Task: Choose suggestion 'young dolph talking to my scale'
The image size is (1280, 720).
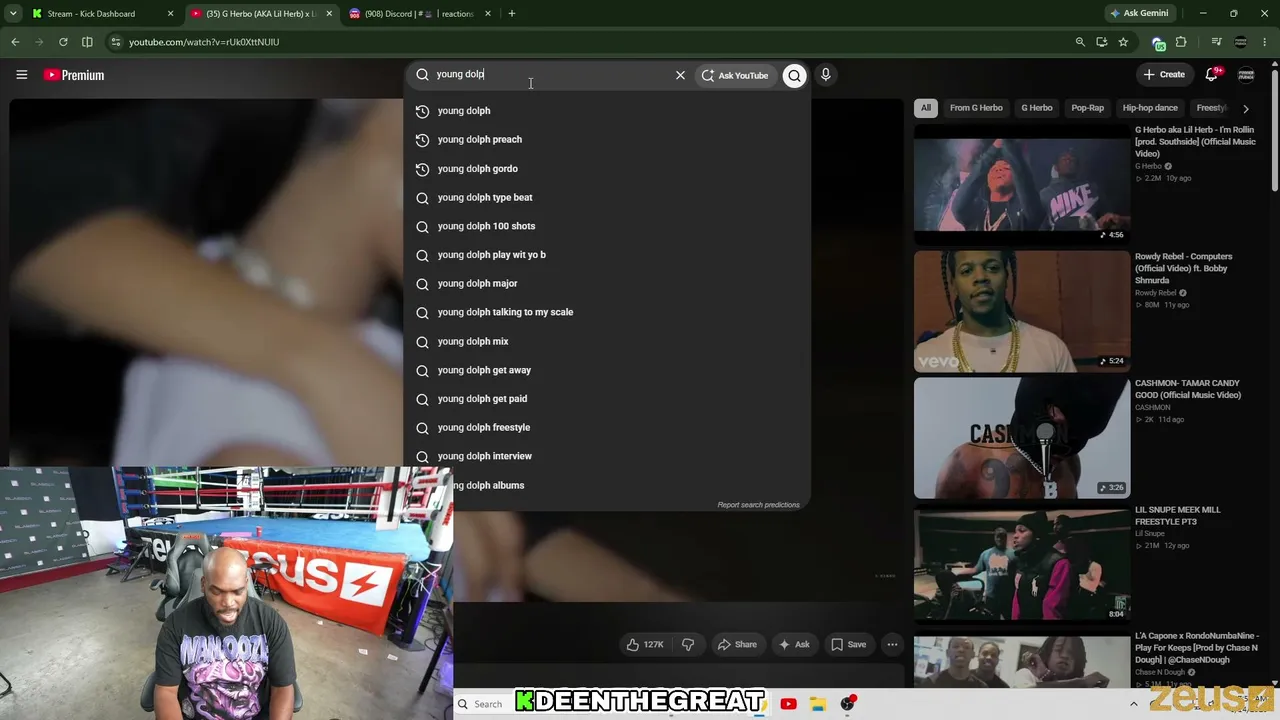Action: point(607,312)
